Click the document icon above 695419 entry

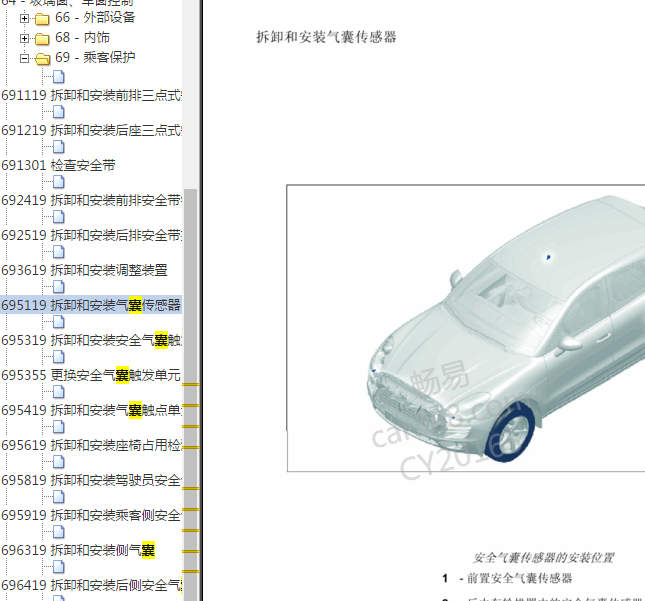click(x=59, y=392)
